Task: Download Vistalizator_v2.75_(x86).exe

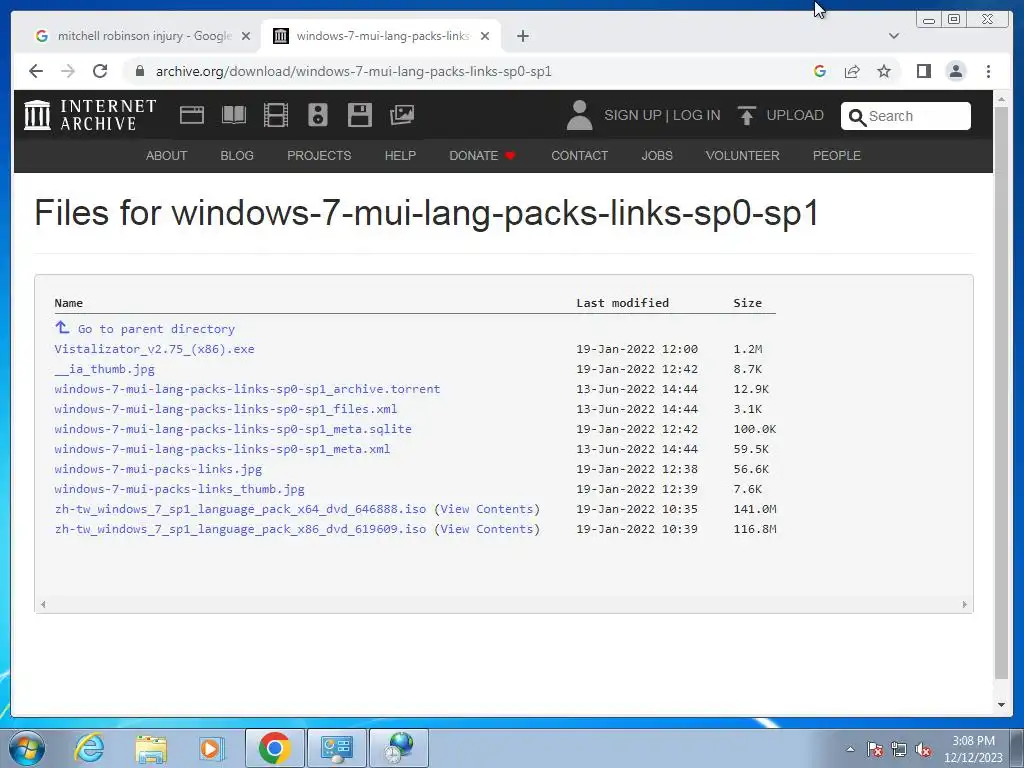Action: (154, 349)
